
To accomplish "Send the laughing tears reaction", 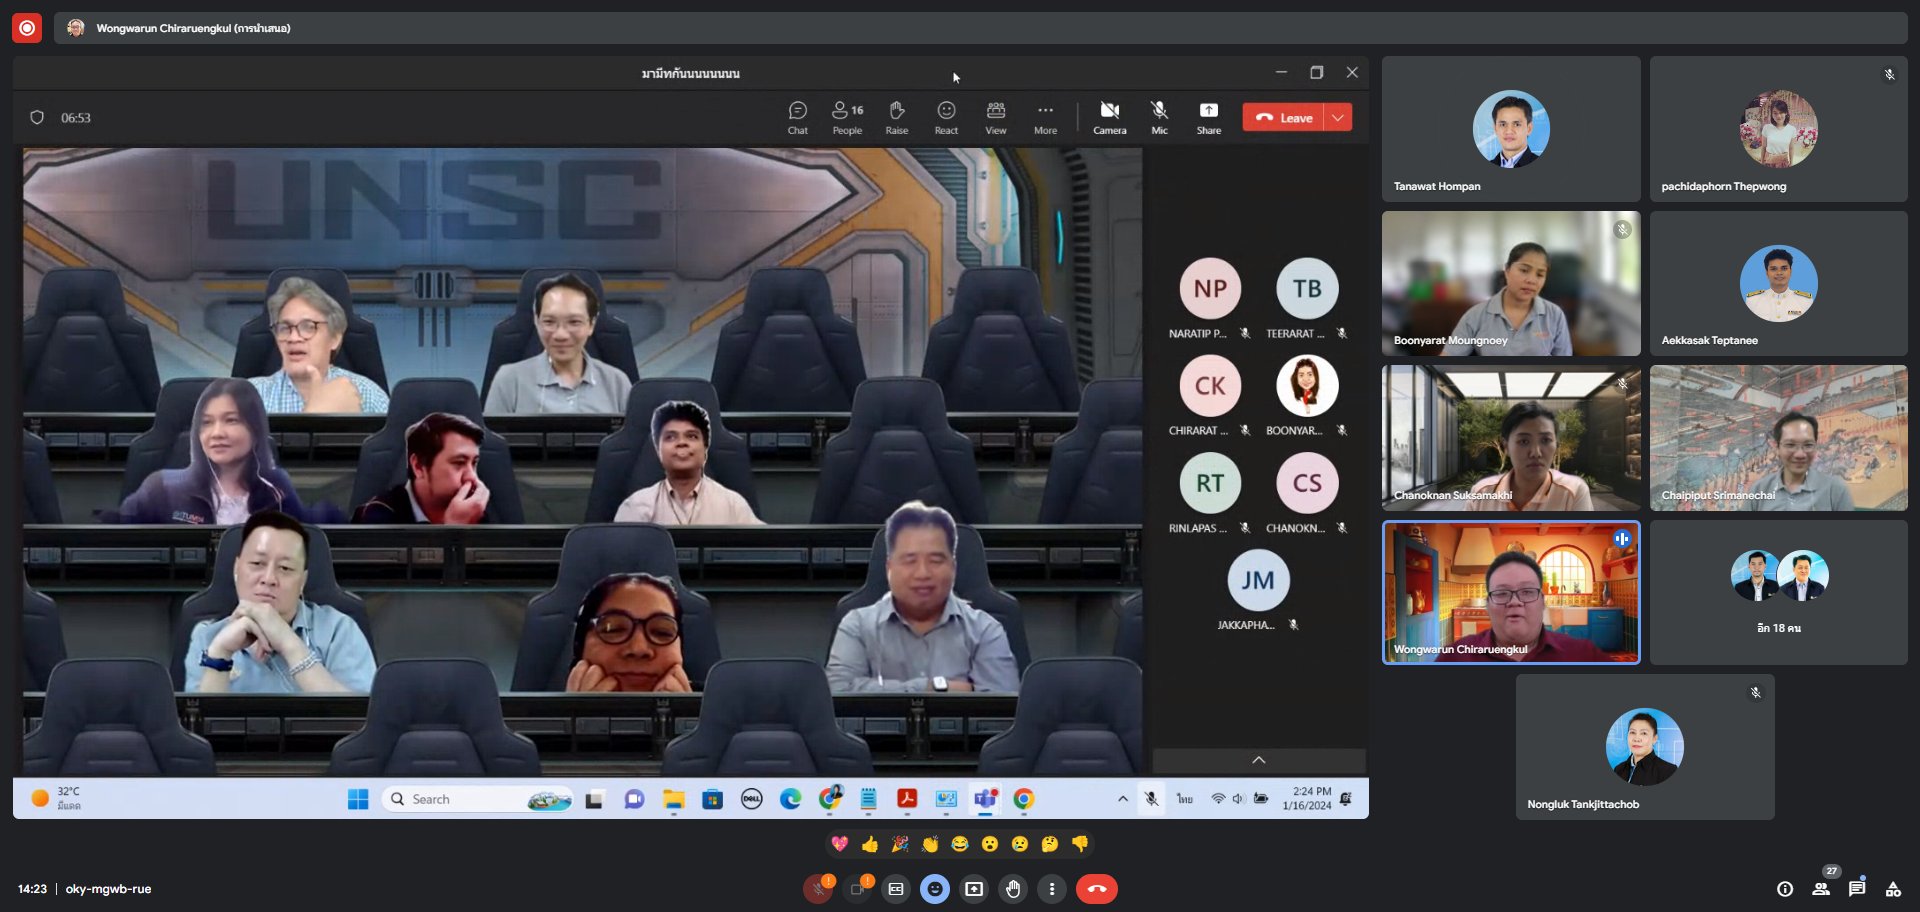I will click(960, 844).
